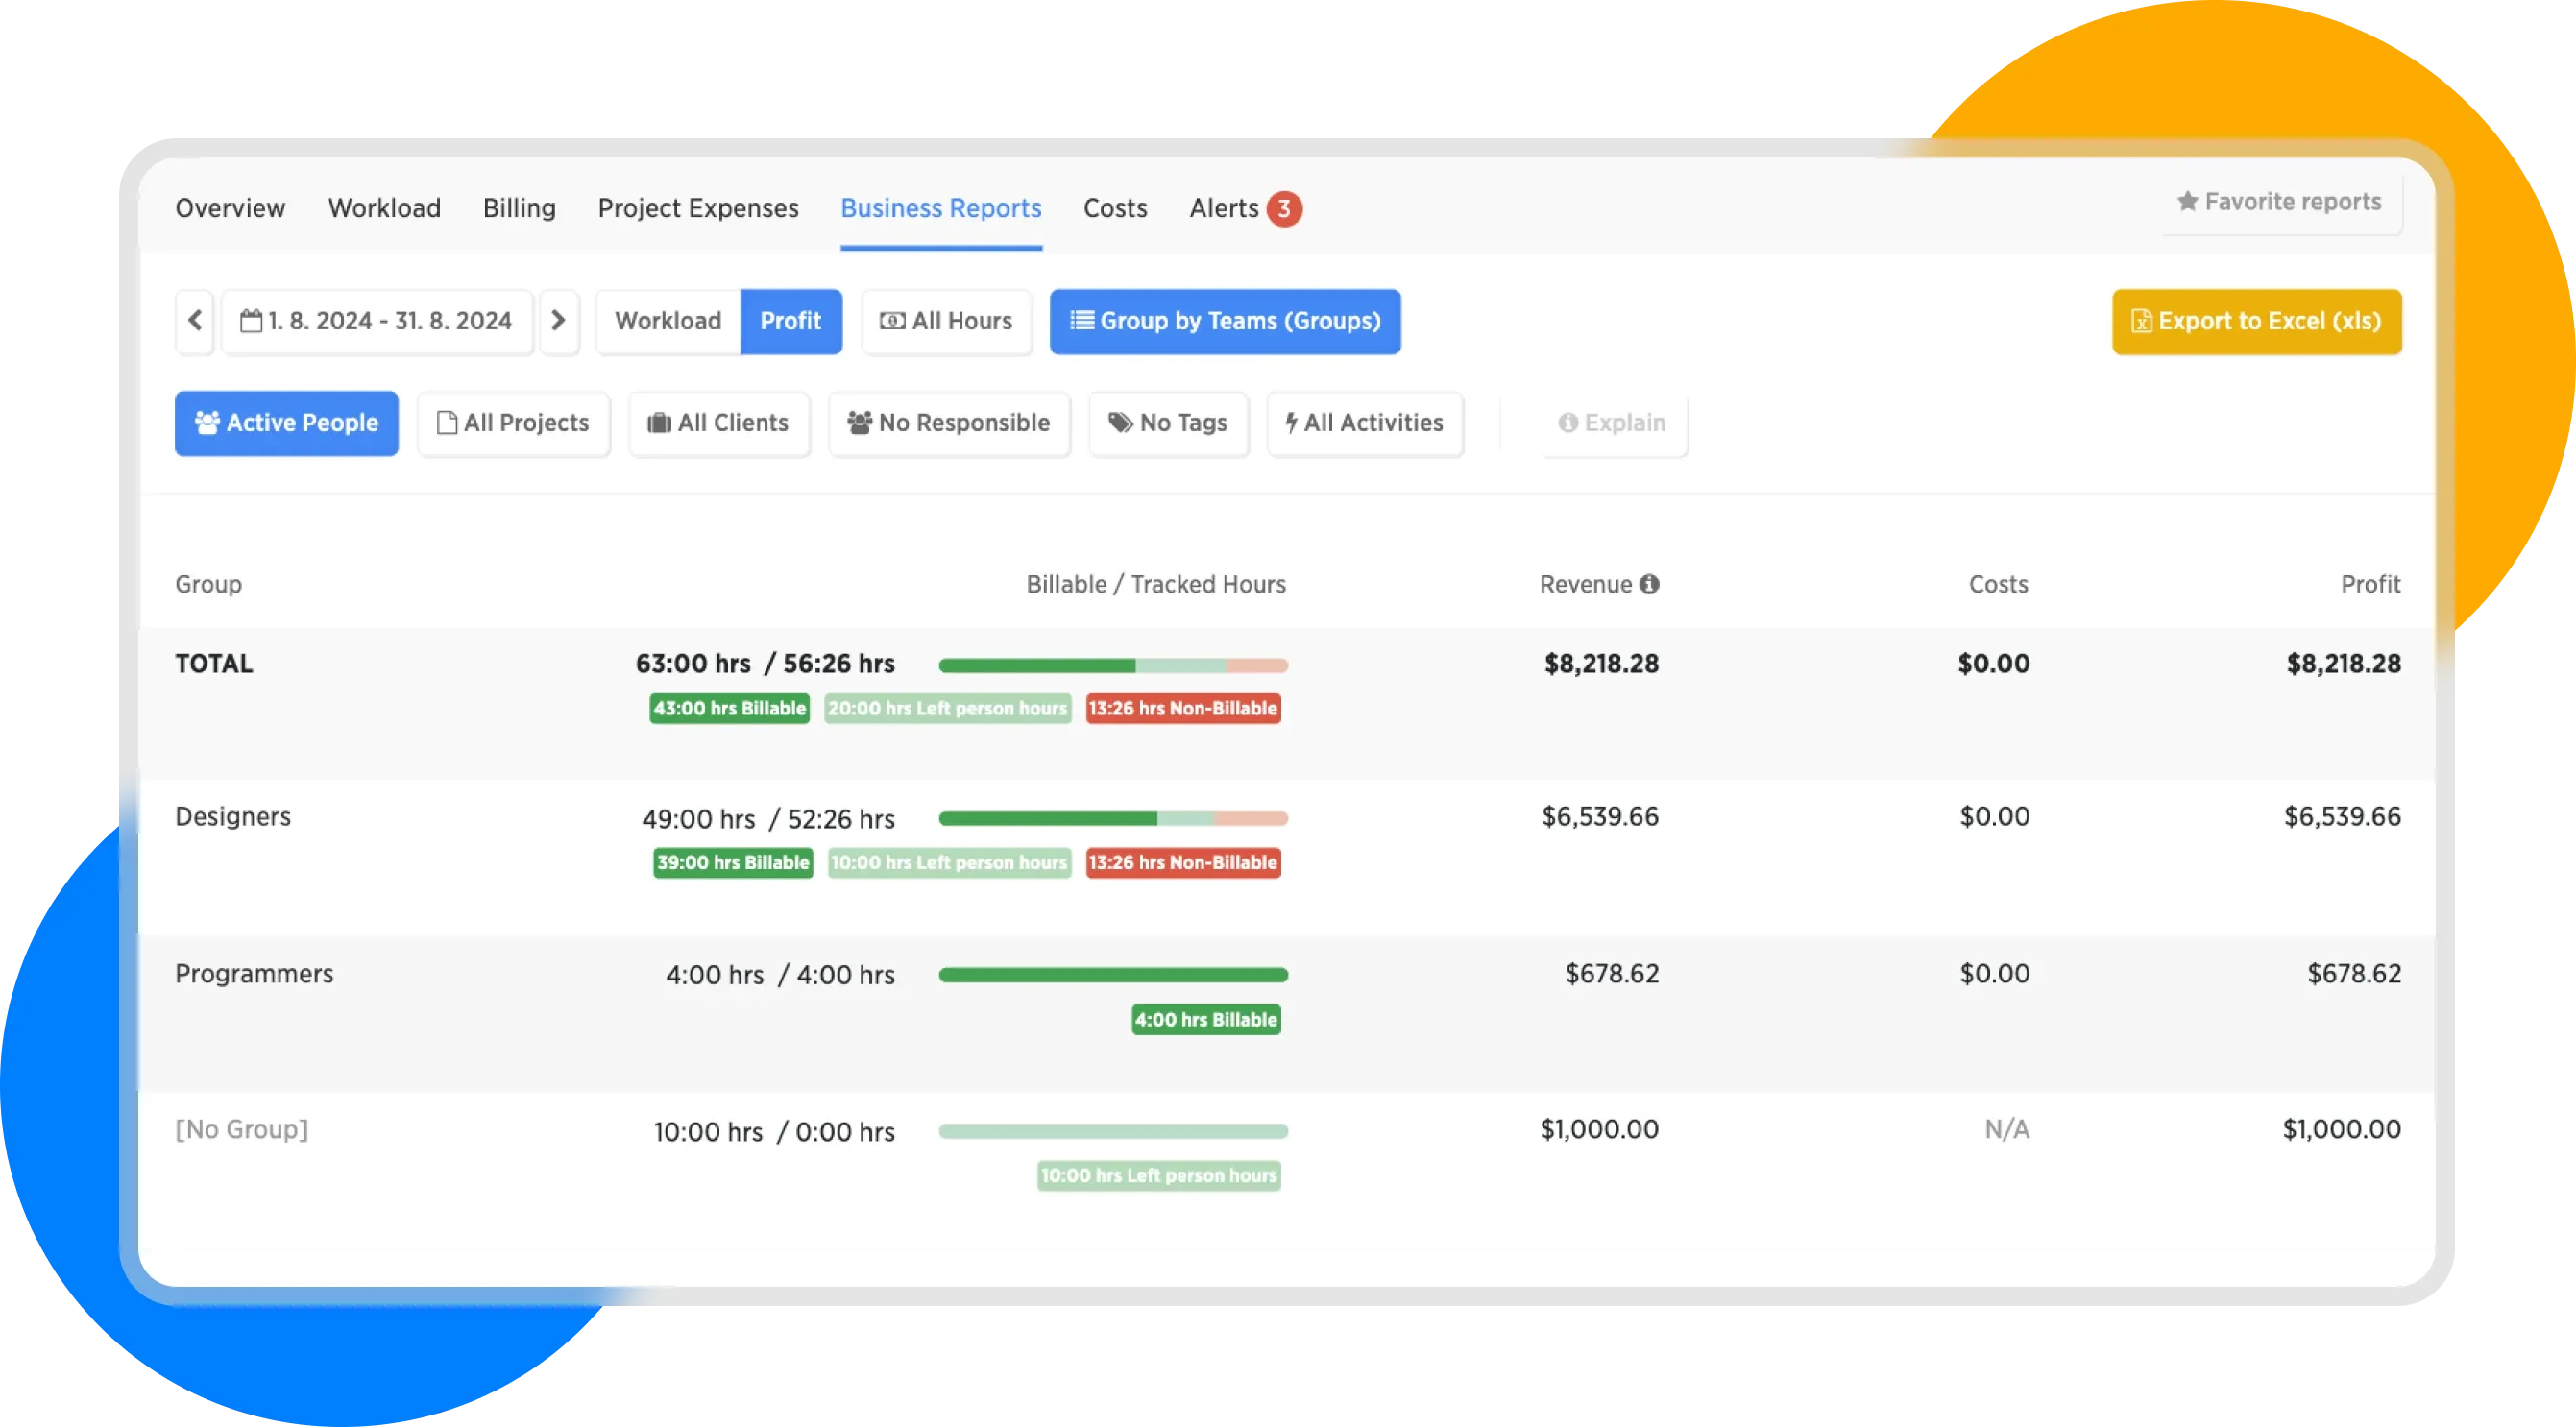Click the Revenue info icon
Screen dimensions: 2576x1427
[1650, 584]
